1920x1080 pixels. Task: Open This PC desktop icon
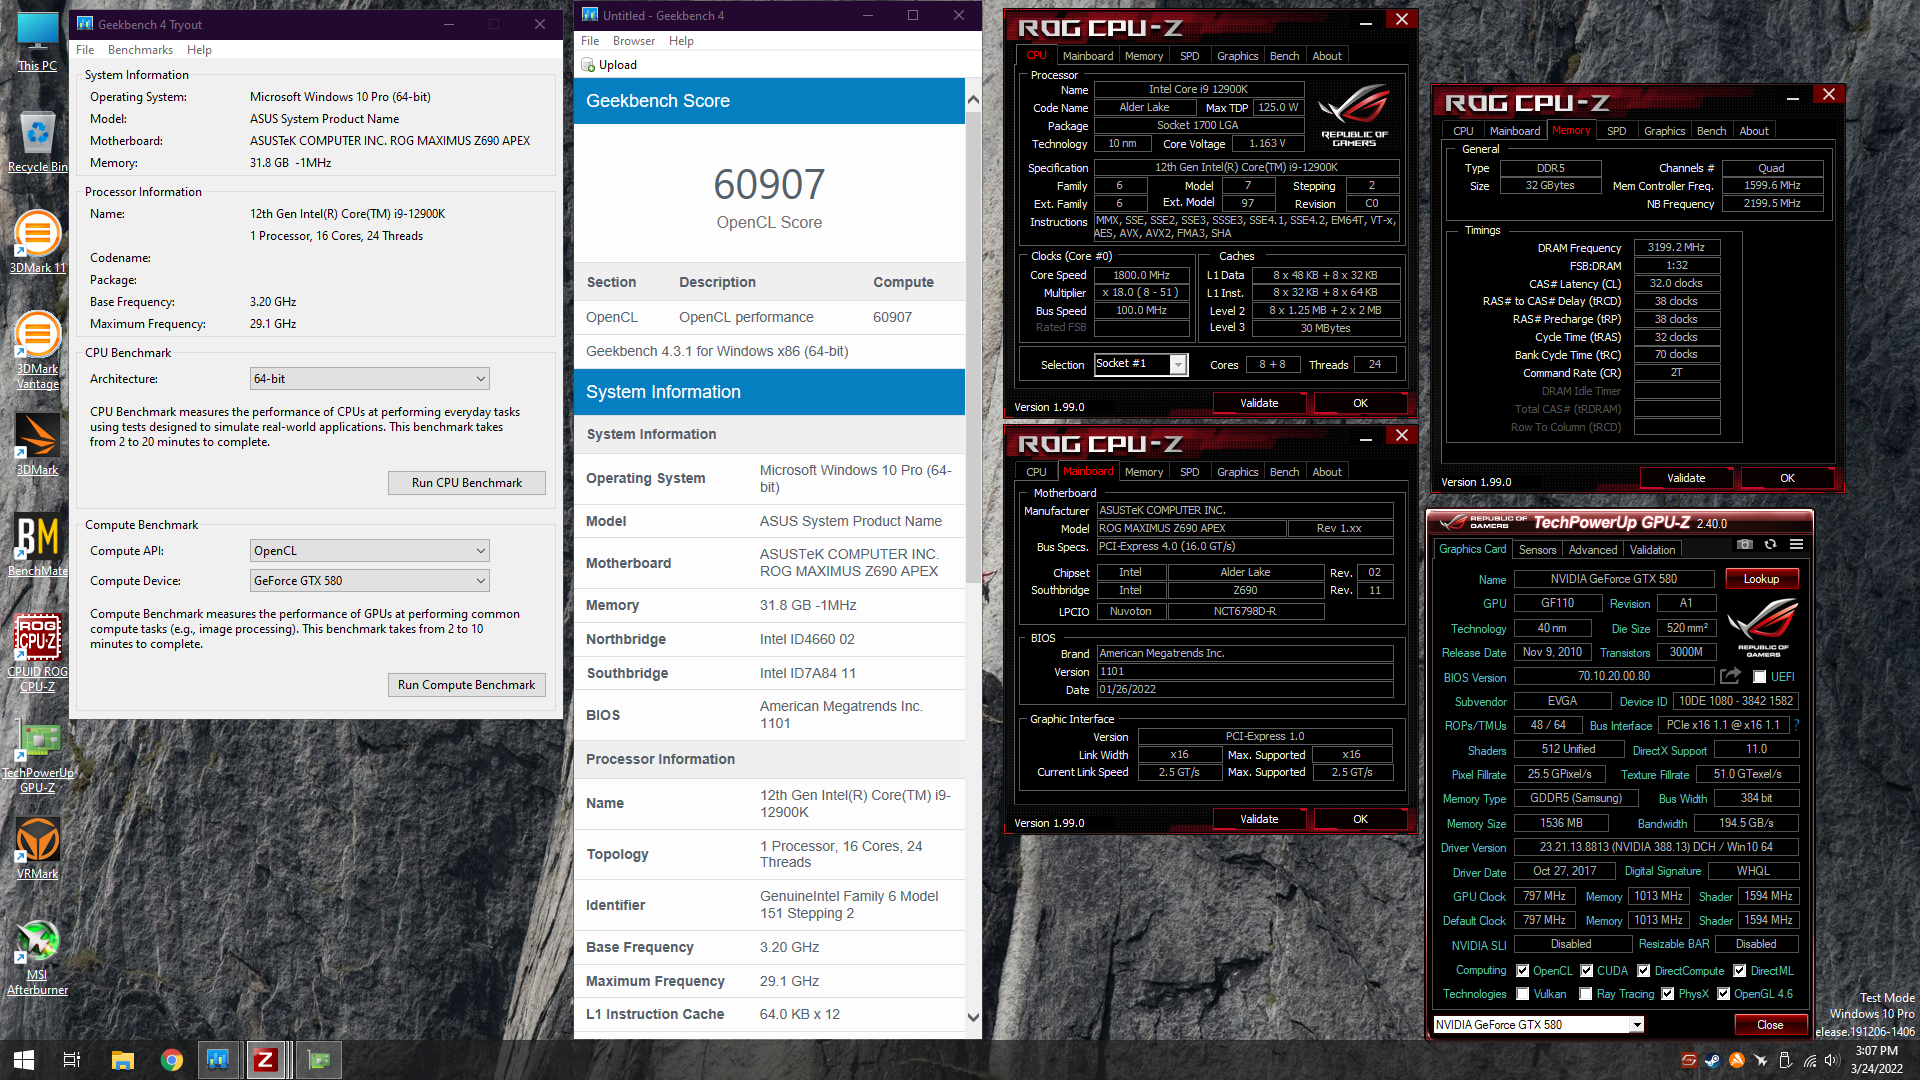click(37, 42)
